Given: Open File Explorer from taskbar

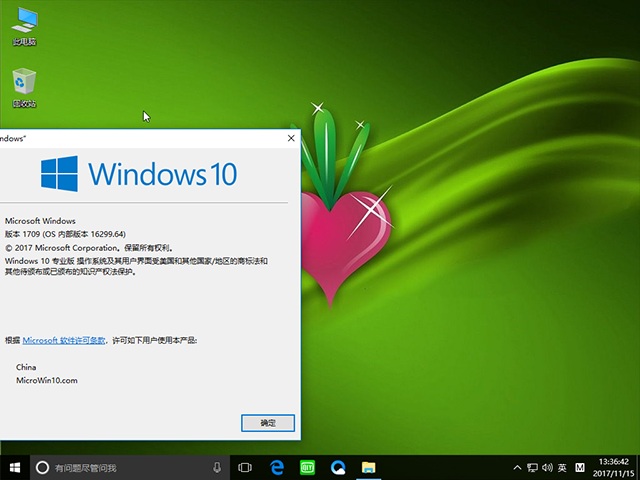Looking at the screenshot, I should click(369, 467).
